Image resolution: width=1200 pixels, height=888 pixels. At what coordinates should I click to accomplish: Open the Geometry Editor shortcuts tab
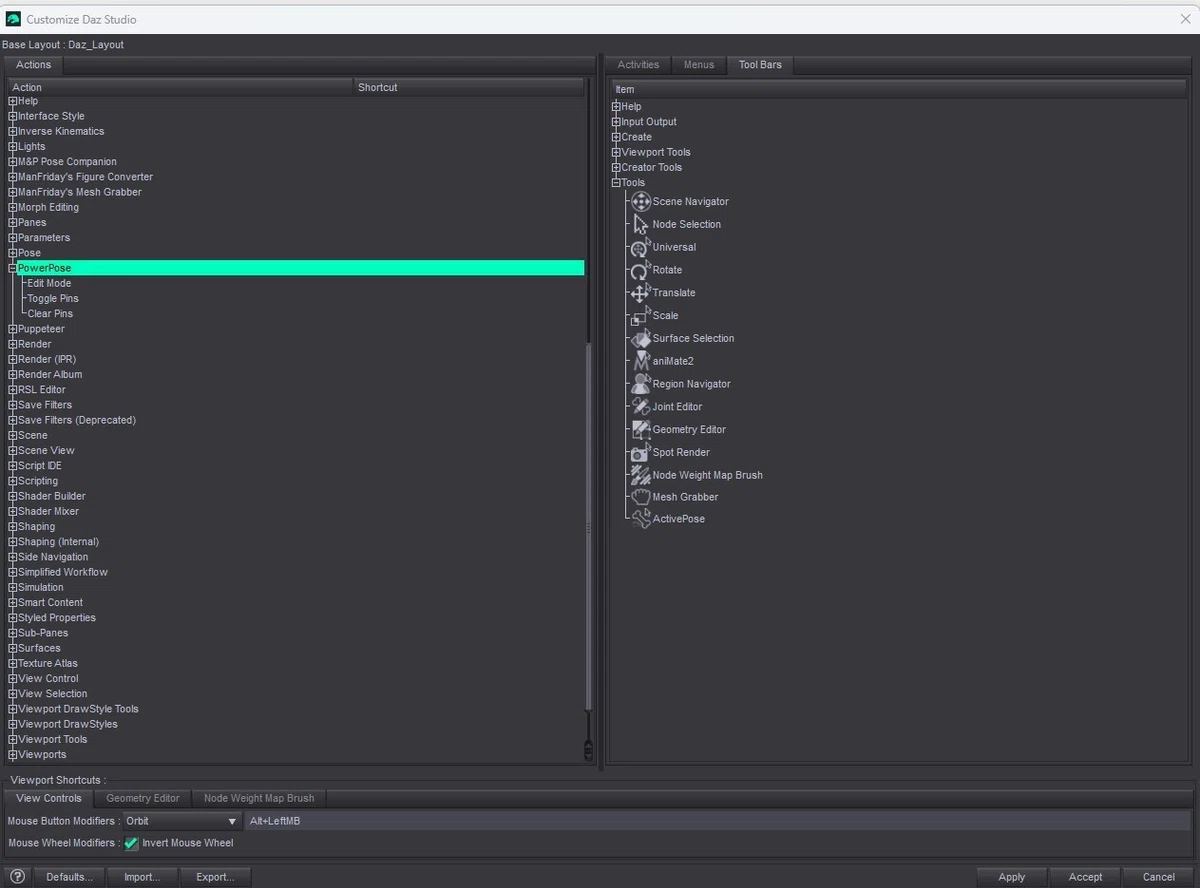tap(143, 798)
